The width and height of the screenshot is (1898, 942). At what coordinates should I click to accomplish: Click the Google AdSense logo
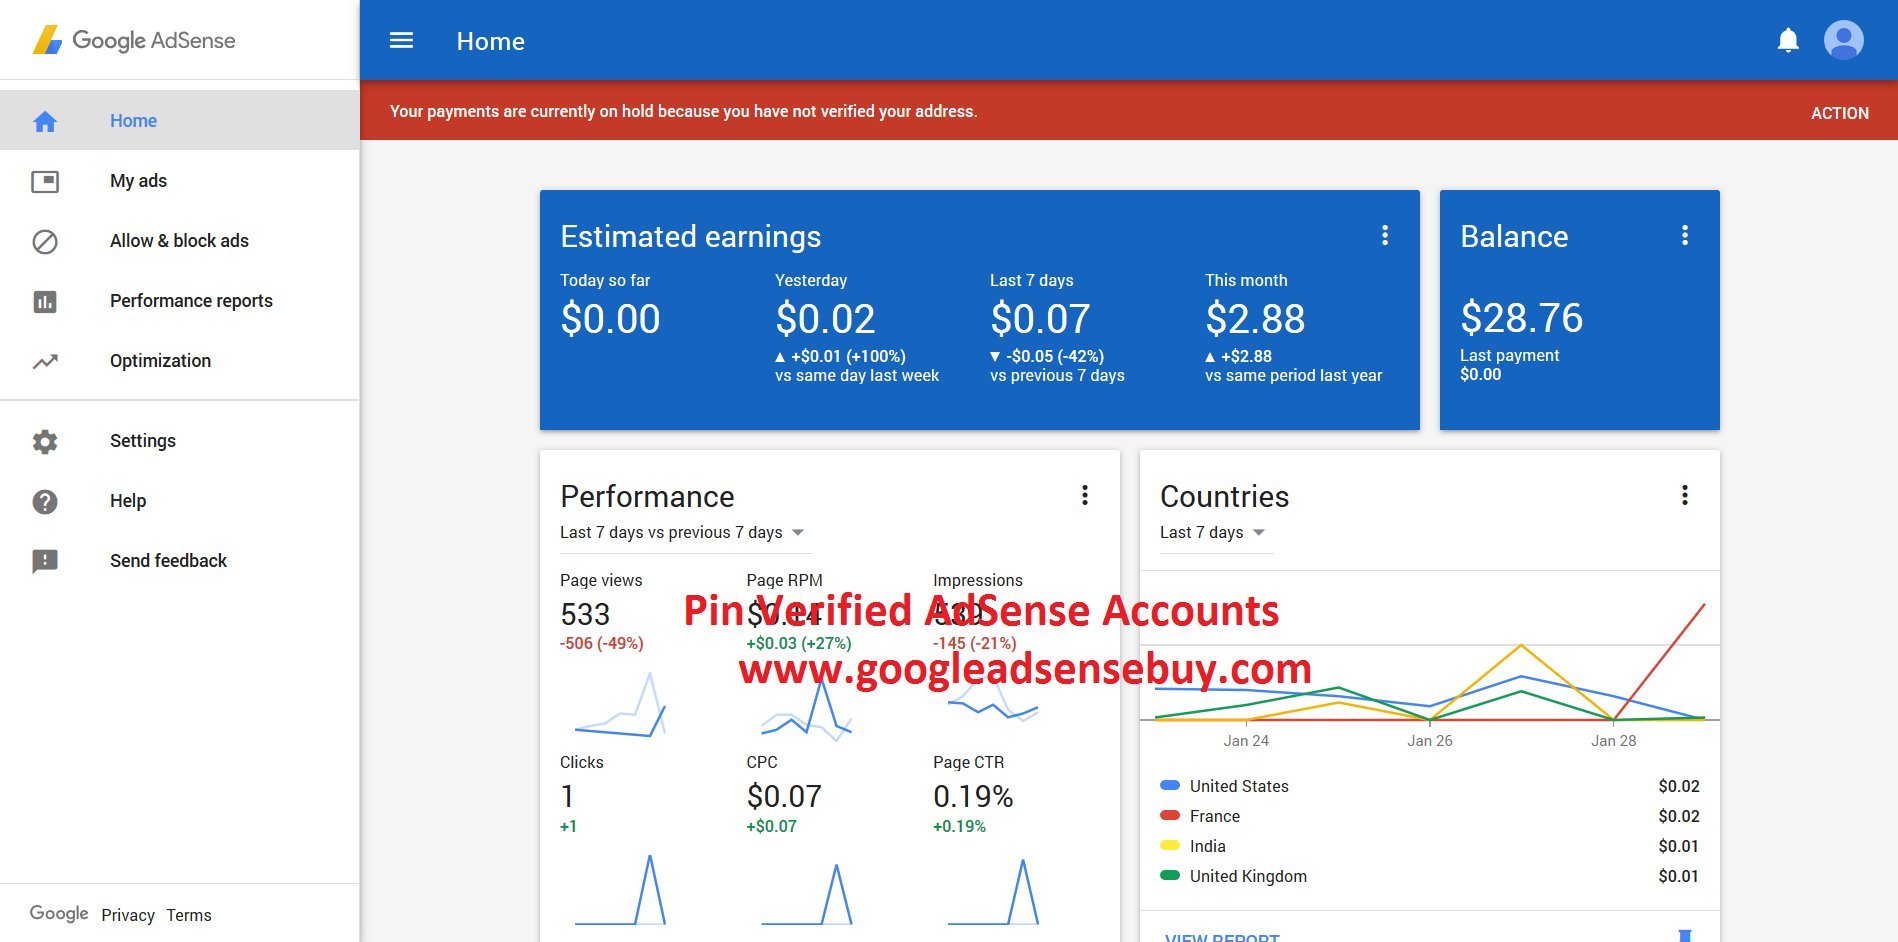click(x=135, y=41)
